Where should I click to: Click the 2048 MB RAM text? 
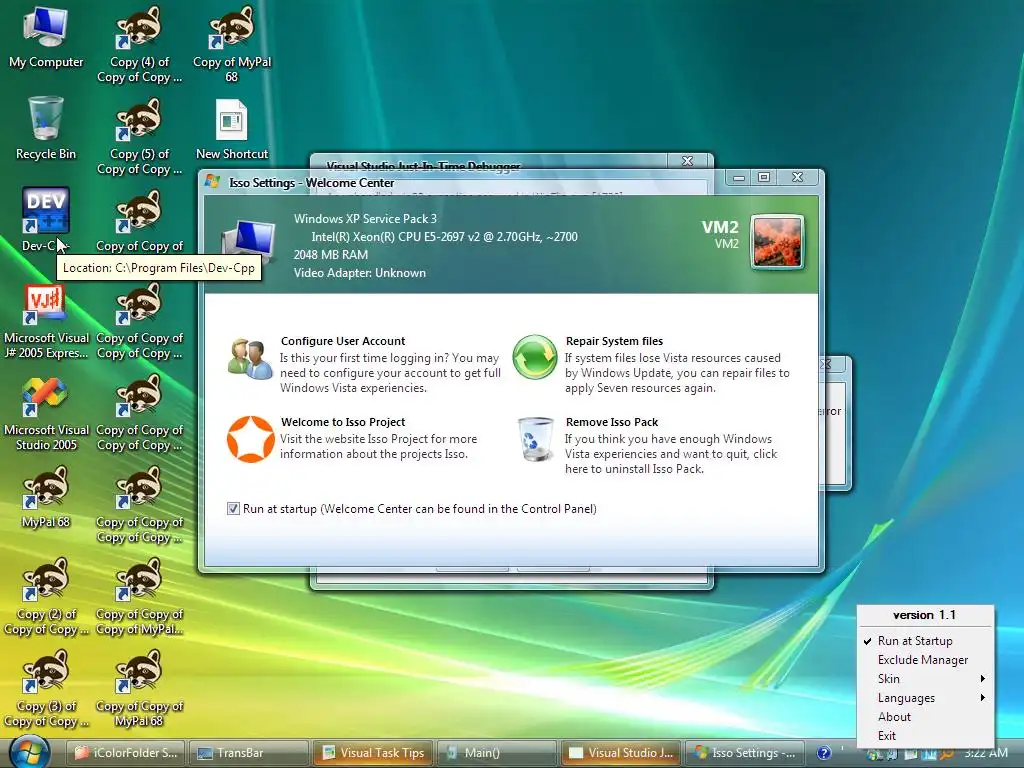click(x=330, y=255)
